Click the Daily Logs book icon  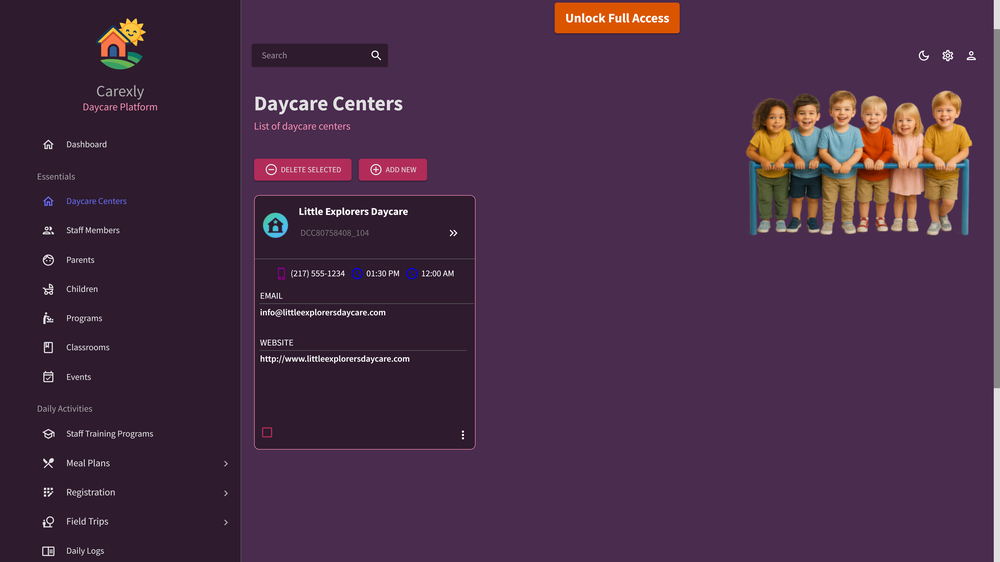(x=48, y=551)
